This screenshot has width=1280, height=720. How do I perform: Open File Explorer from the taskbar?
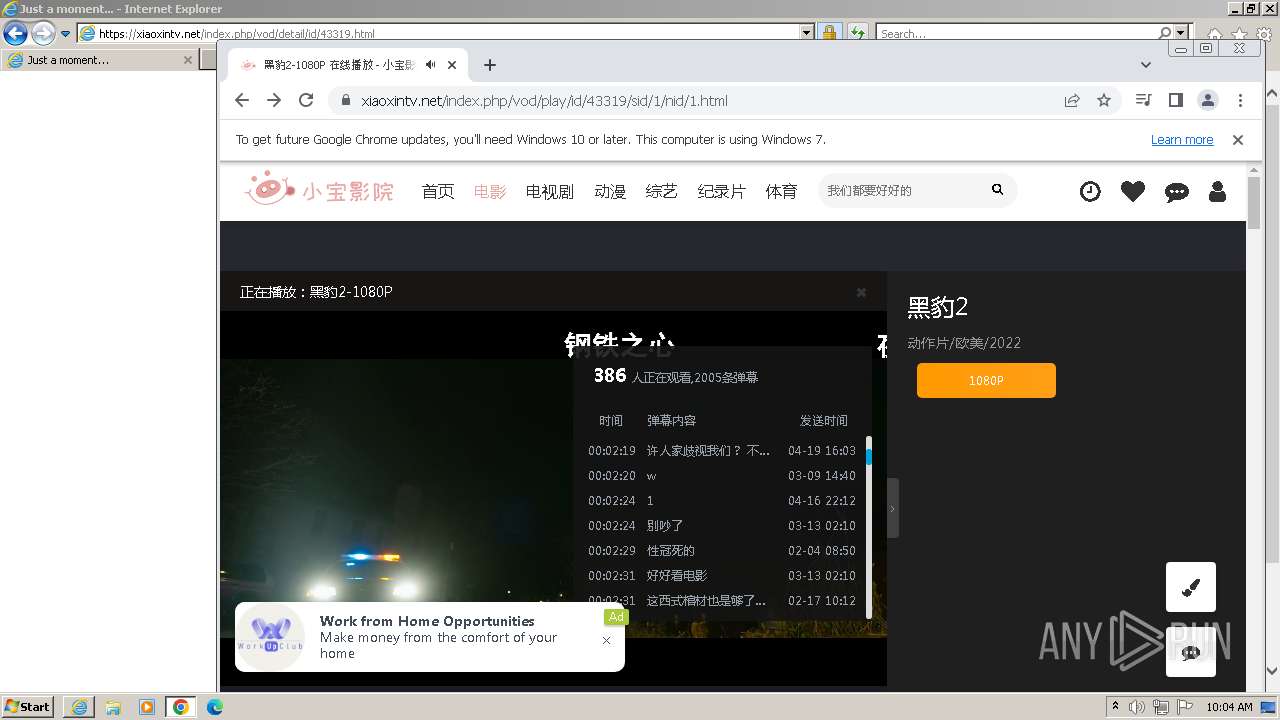(x=113, y=707)
